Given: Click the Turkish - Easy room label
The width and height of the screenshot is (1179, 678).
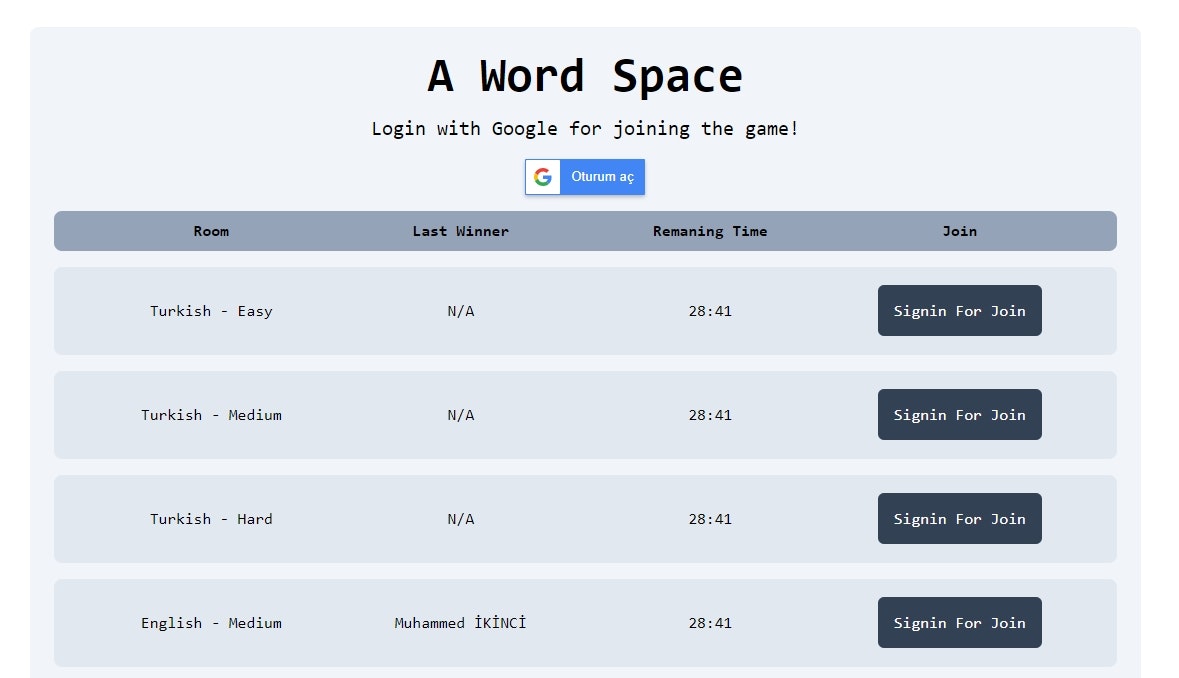Looking at the screenshot, I should [x=211, y=311].
